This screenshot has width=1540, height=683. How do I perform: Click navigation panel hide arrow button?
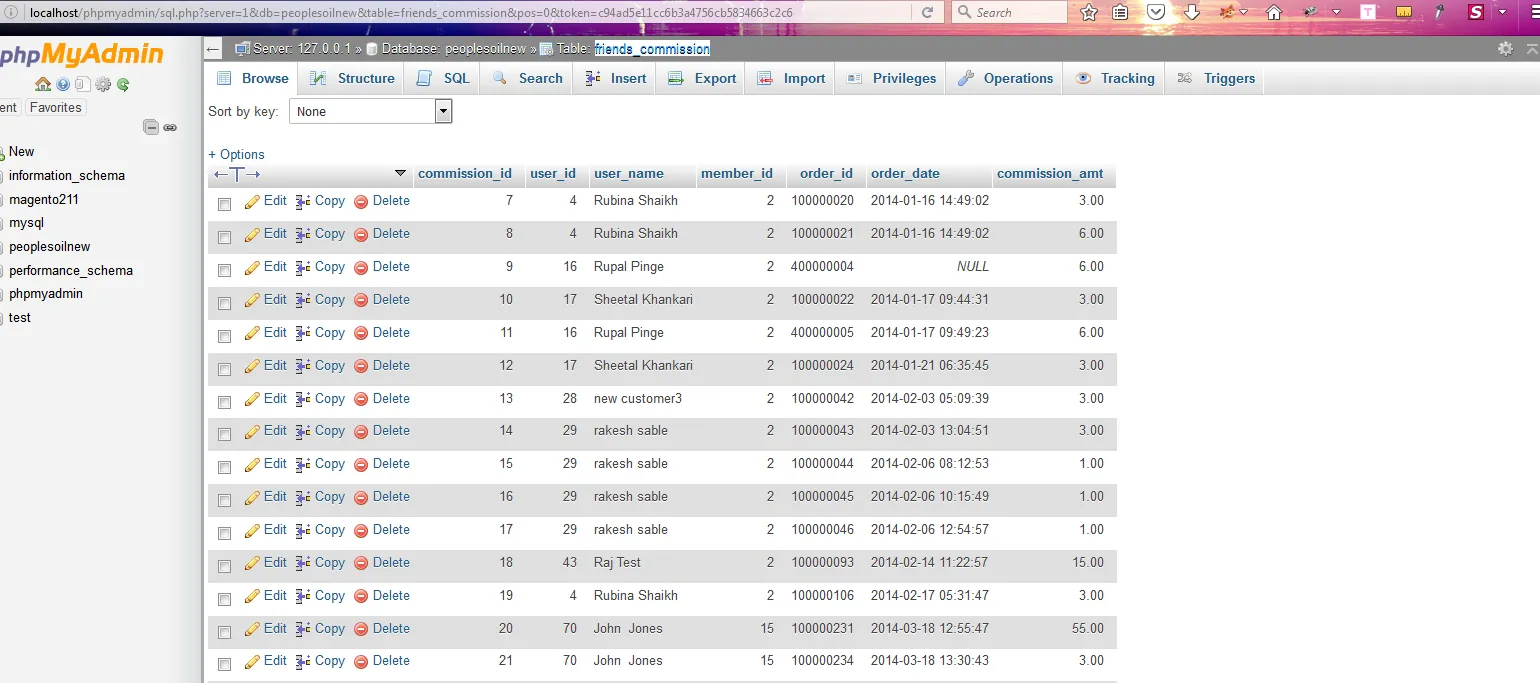tap(212, 49)
